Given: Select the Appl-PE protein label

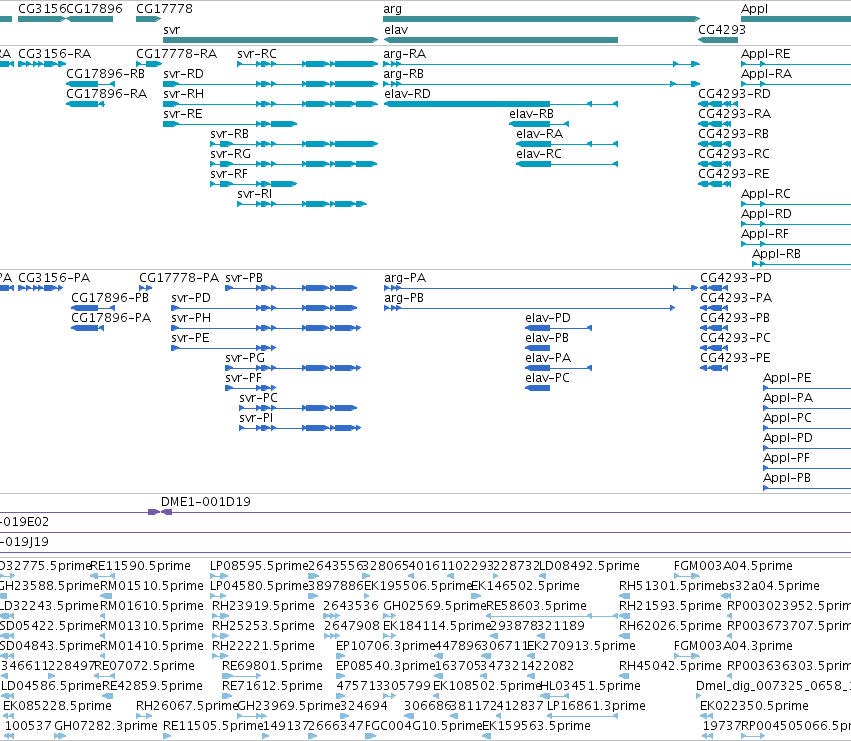Looking at the screenshot, I should 787,378.
